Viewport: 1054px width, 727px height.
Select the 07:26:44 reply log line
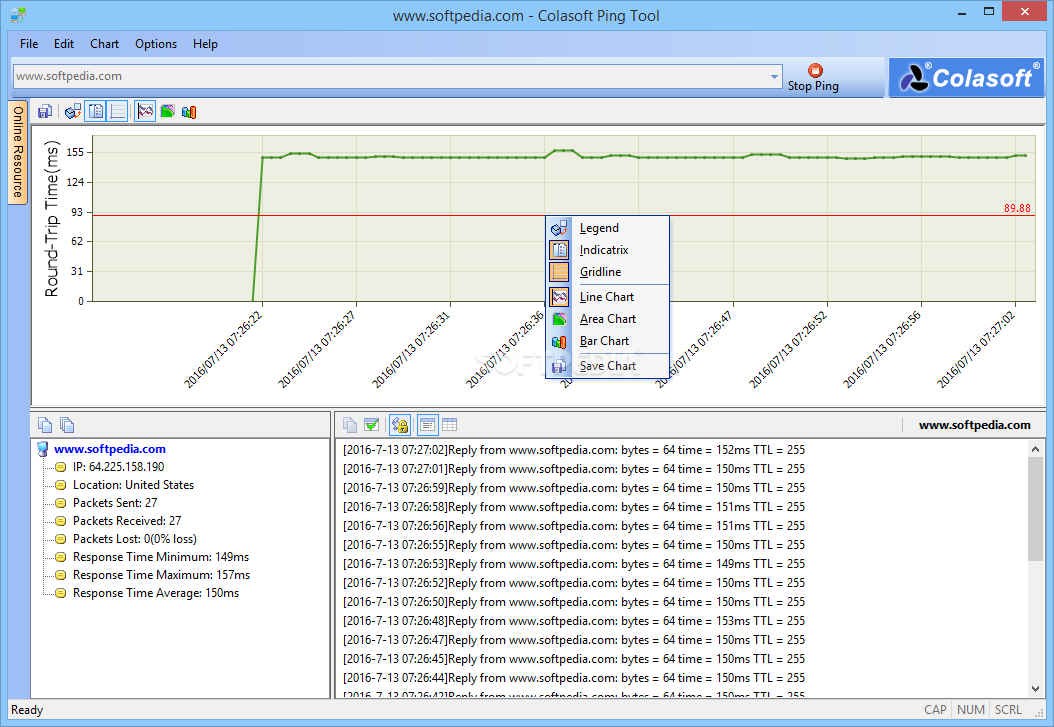(x=574, y=678)
